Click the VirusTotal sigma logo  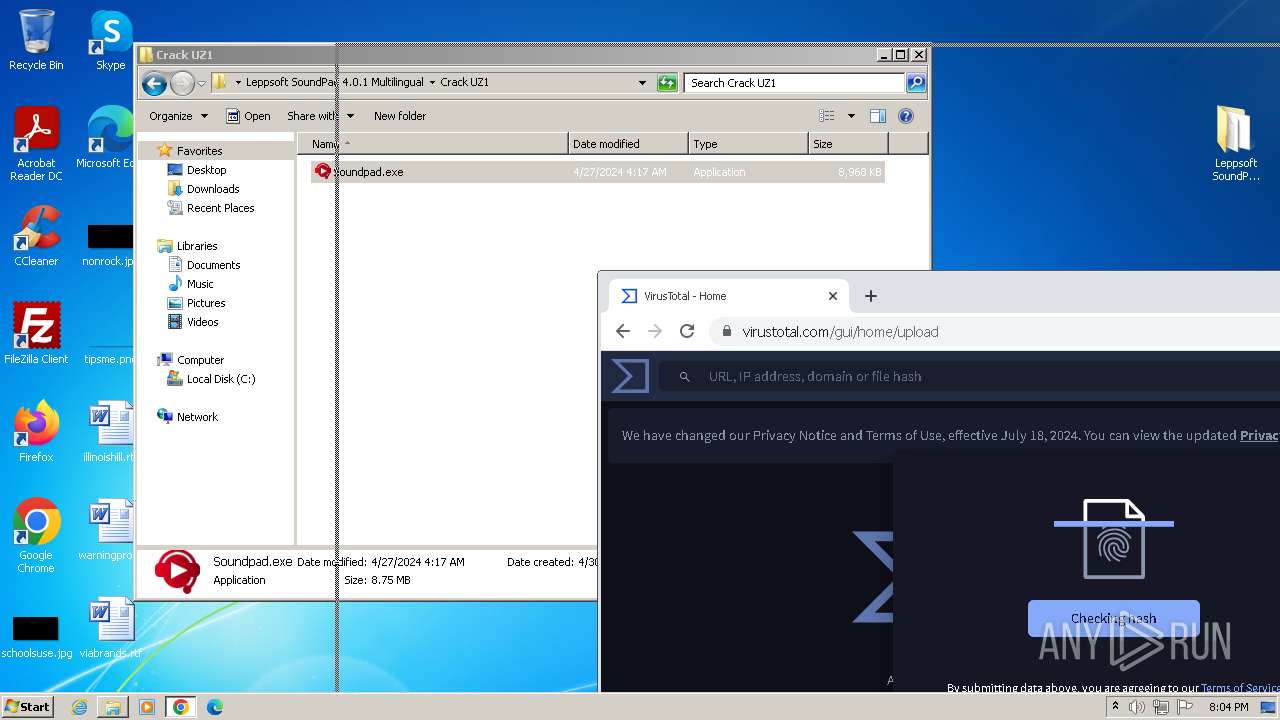[x=630, y=376]
